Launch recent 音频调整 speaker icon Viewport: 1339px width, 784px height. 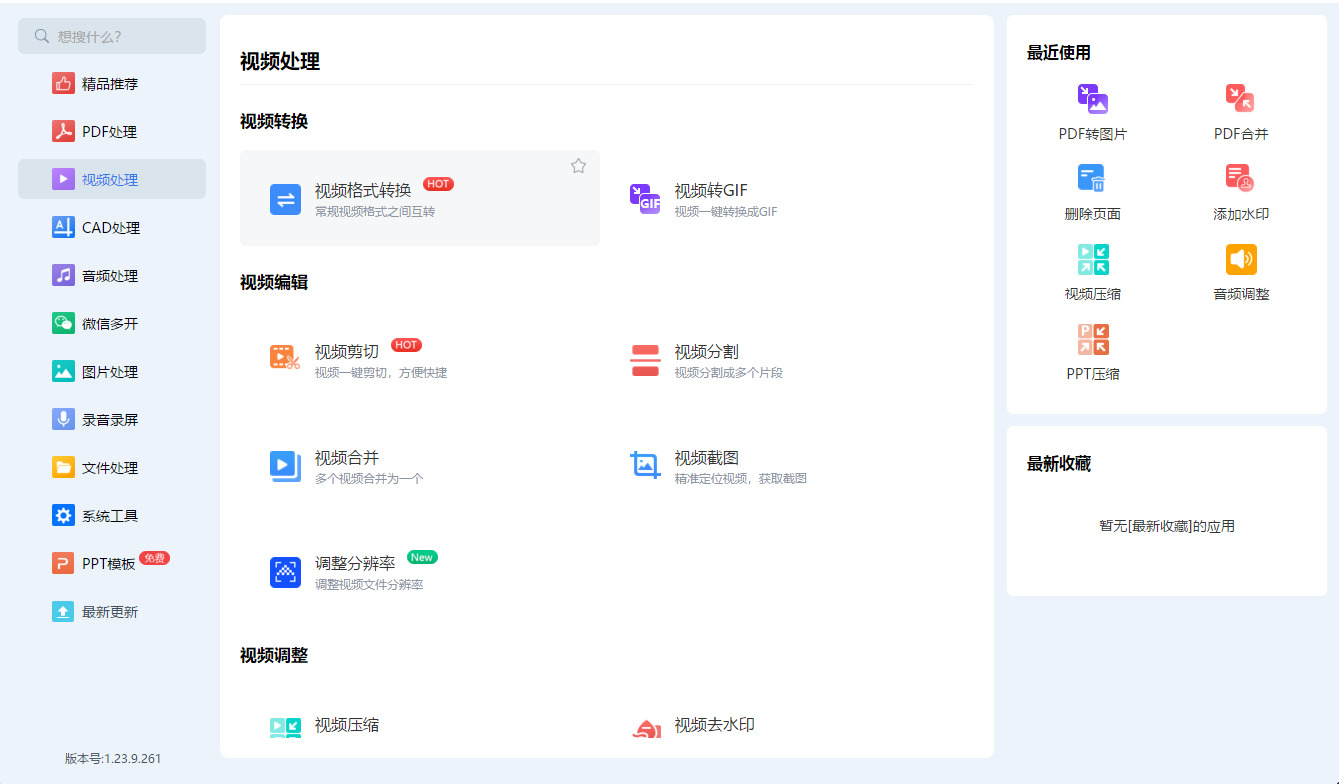tap(1241, 259)
